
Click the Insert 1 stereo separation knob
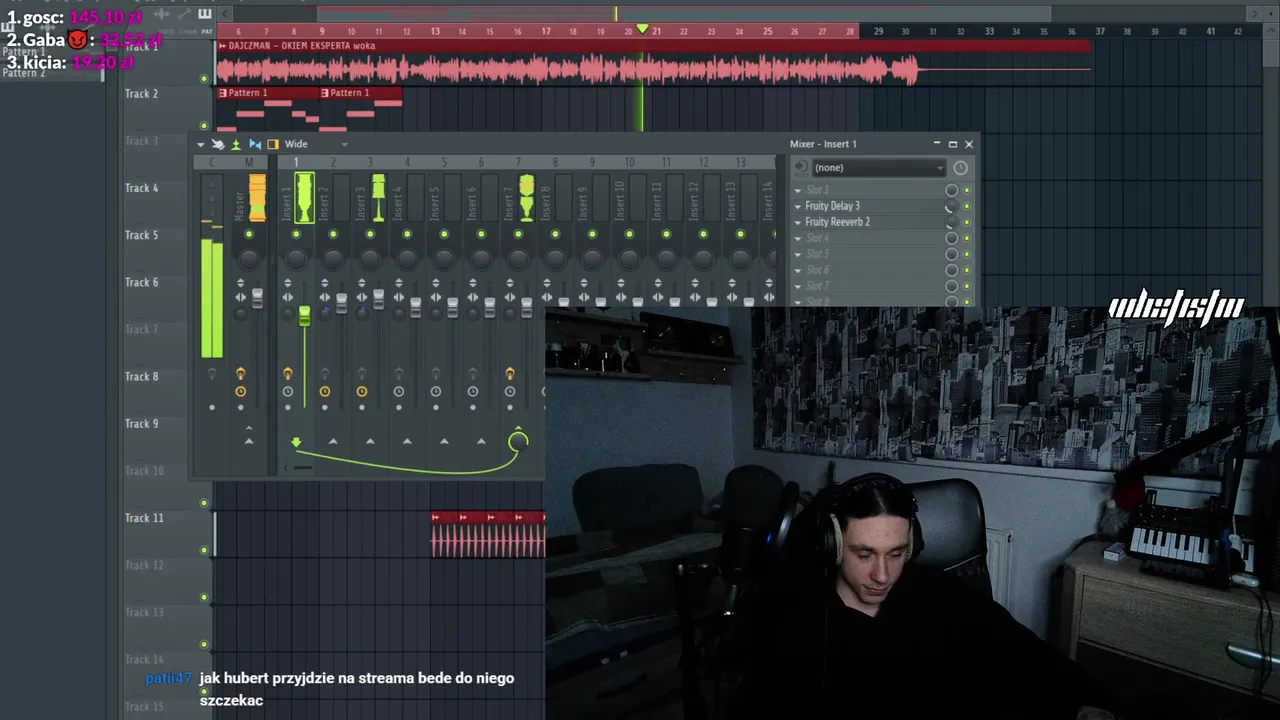point(288,314)
